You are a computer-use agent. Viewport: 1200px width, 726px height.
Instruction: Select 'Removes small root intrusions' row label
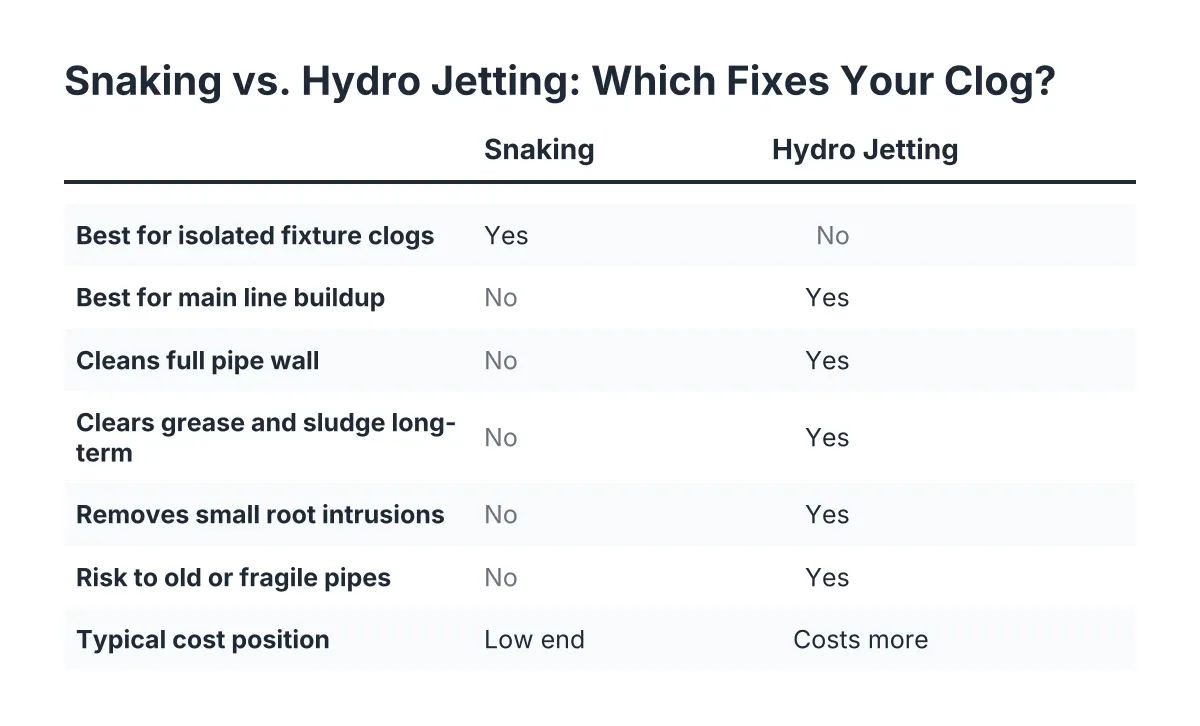(x=260, y=515)
